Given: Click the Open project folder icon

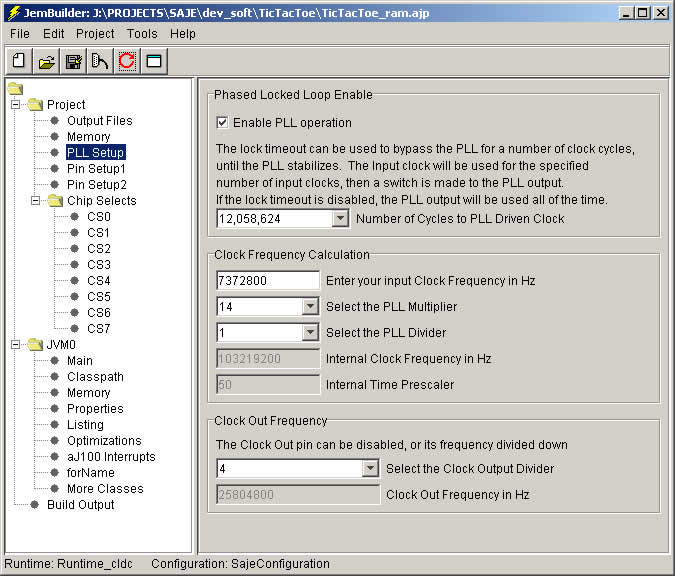Looking at the screenshot, I should pyautogui.click(x=46, y=62).
